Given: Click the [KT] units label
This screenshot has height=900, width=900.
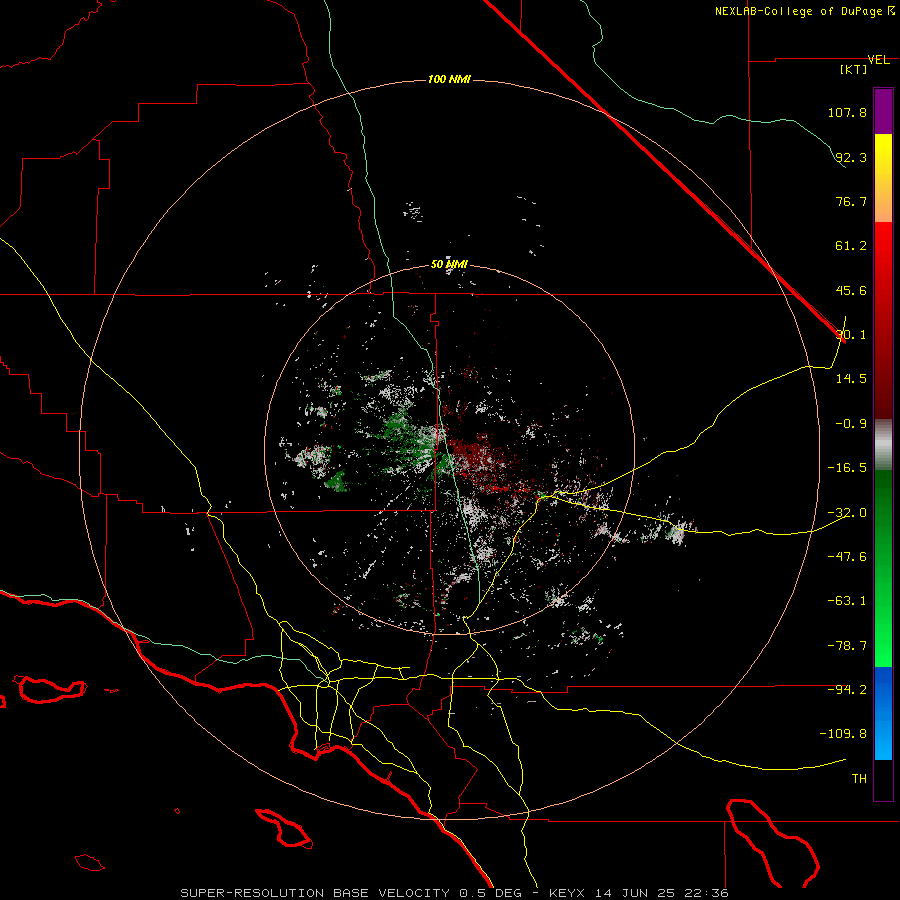Looking at the screenshot, I should pos(853,69).
